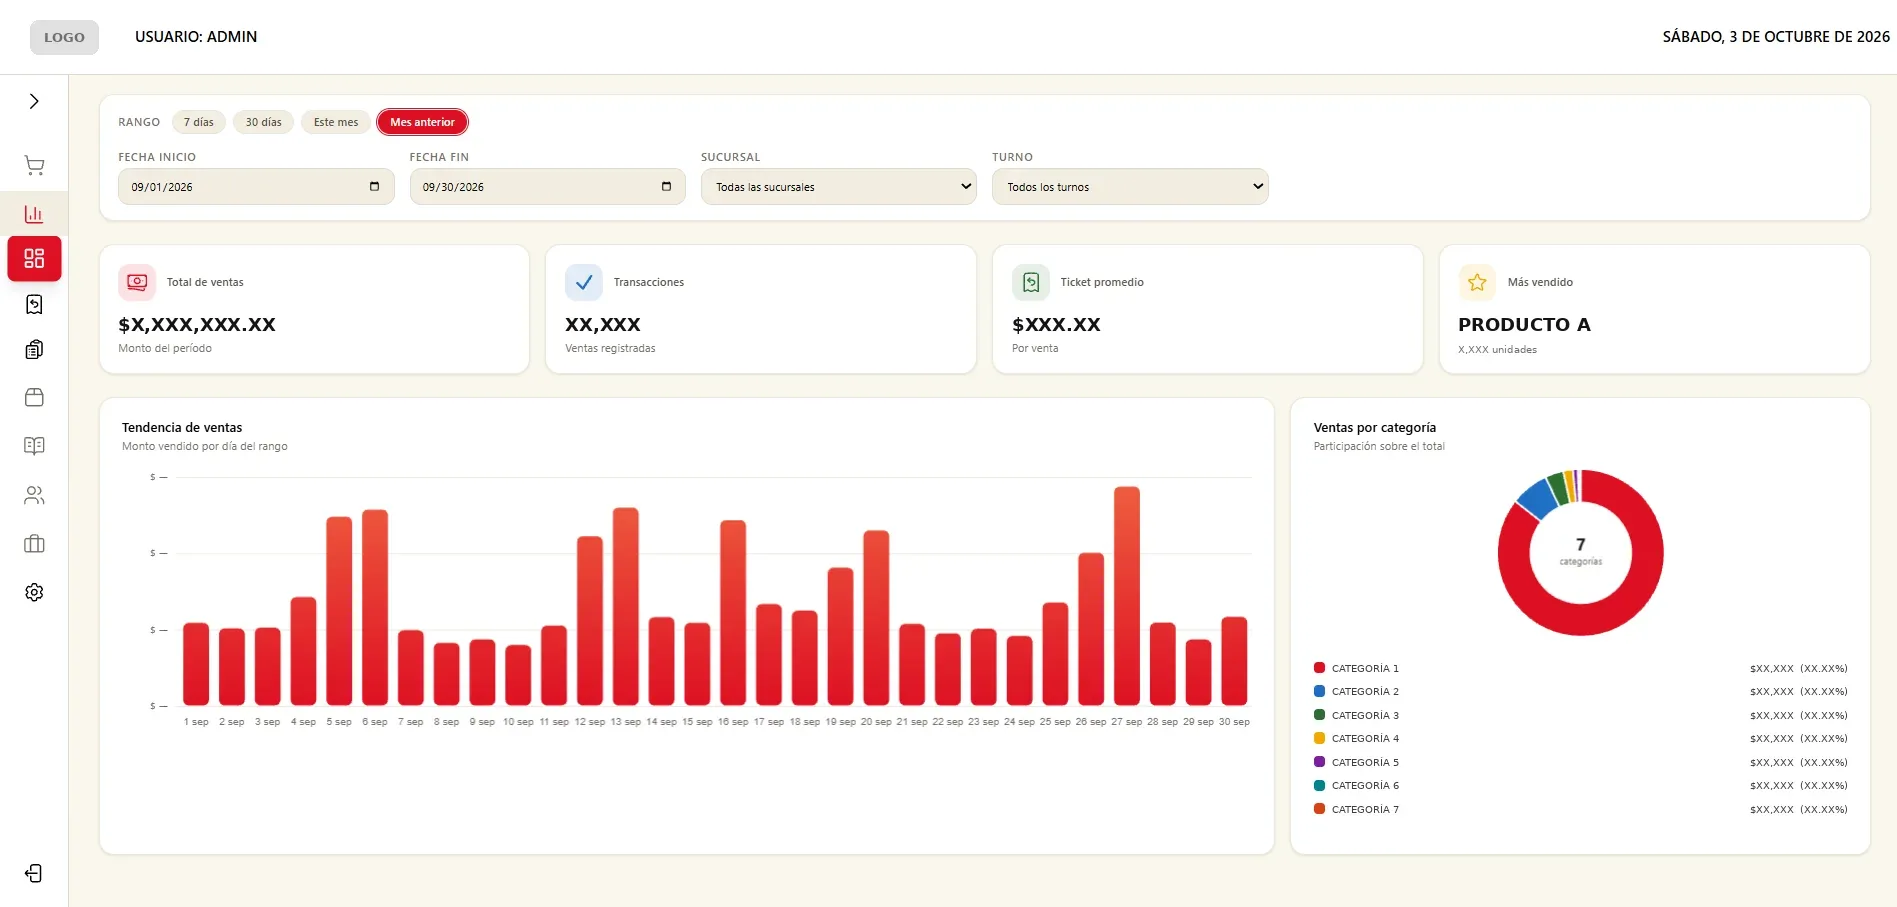Click the logout icon at sidebar bottom
Viewport: 1897px width, 907px height.
click(34, 874)
